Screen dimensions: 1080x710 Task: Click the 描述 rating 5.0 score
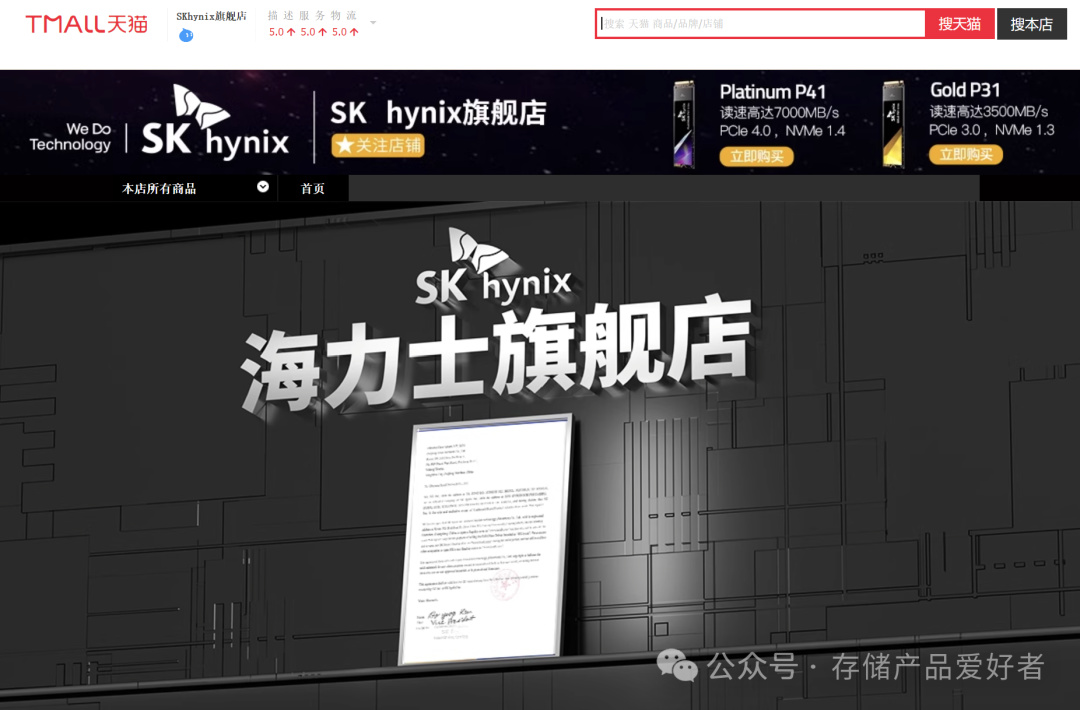(282, 32)
